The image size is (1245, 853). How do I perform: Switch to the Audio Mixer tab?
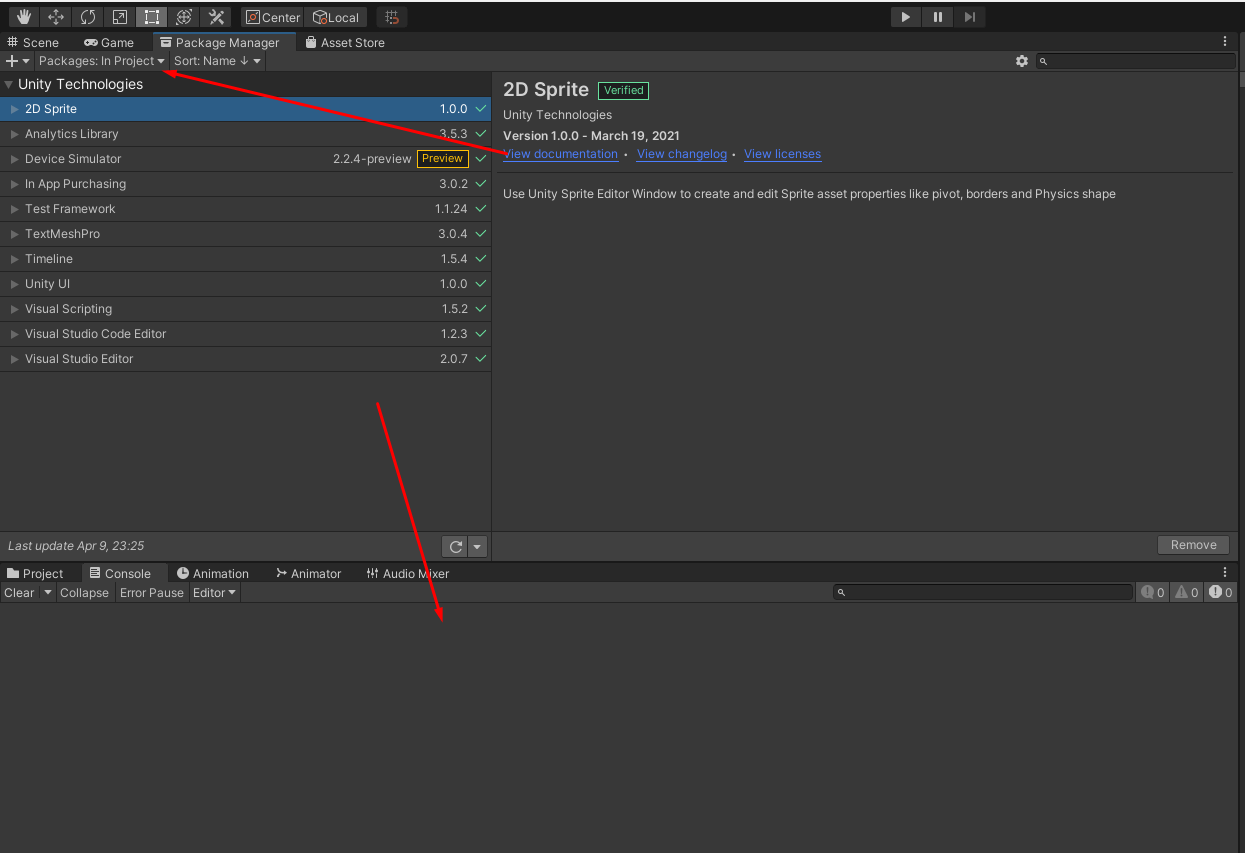pos(407,573)
